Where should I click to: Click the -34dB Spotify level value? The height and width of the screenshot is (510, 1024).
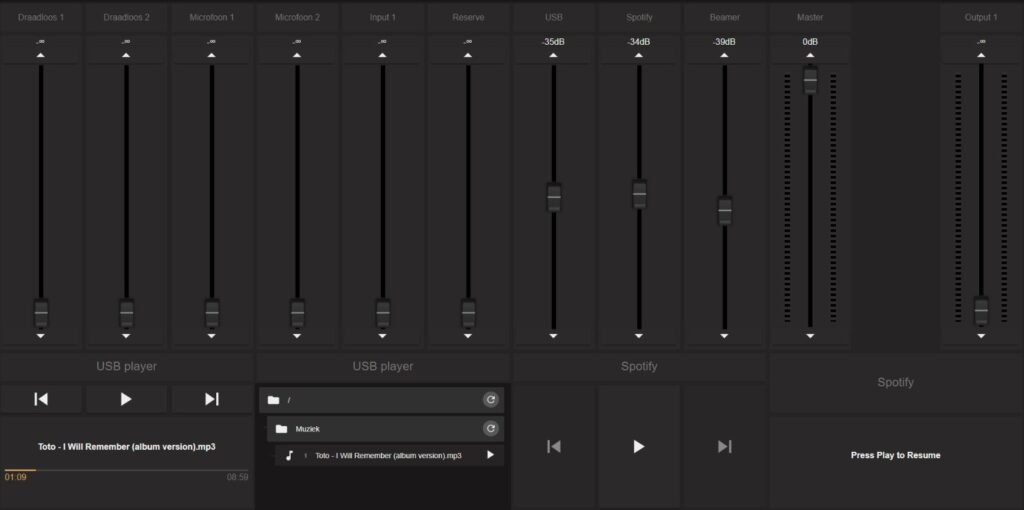pyautogui.click(x=639, y=42)
